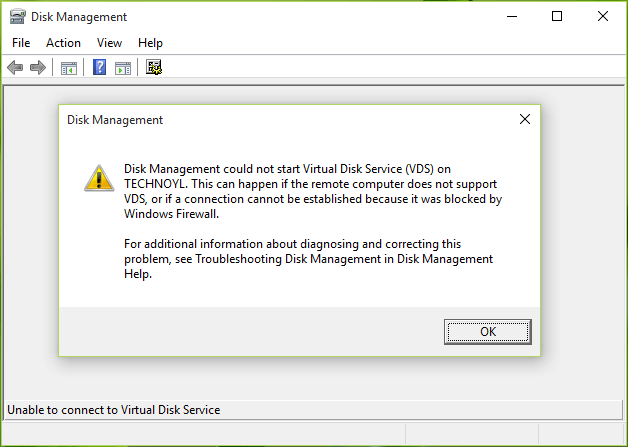Open Help via the blue question mark icon
Viewport: 628px width, 447px height.
coord(100,68)
